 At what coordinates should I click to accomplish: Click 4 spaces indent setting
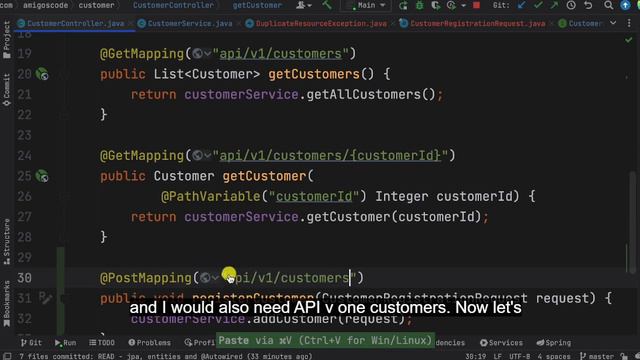click(x=554, y=356)
